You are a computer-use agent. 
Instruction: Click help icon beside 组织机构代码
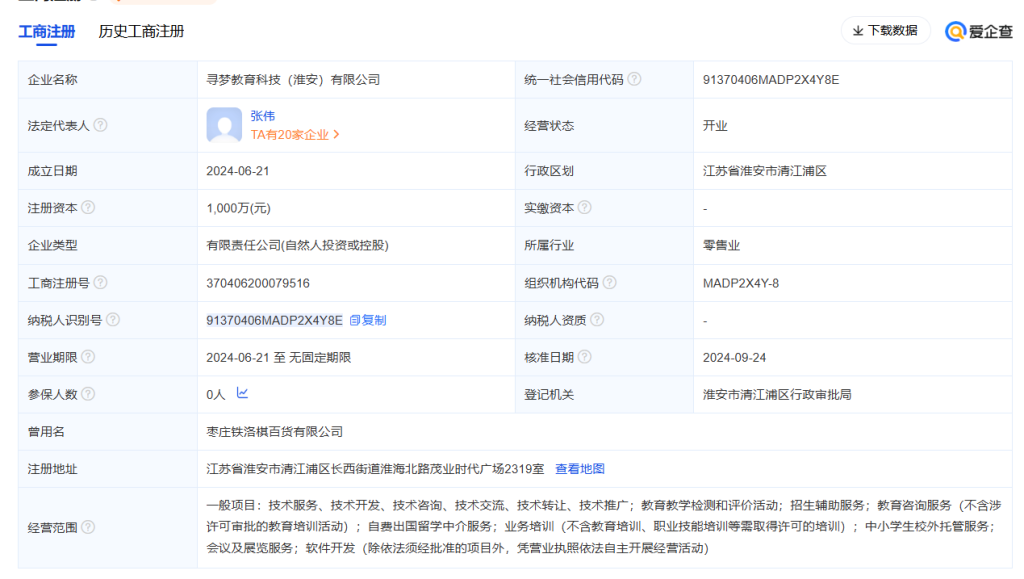pyautogui.click(x=609, y=283)
